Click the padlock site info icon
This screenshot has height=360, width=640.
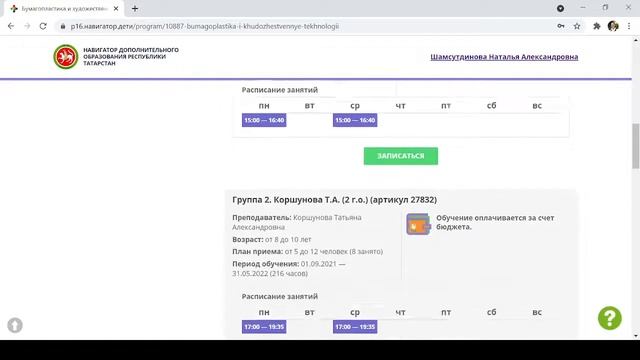click(63, 26)
